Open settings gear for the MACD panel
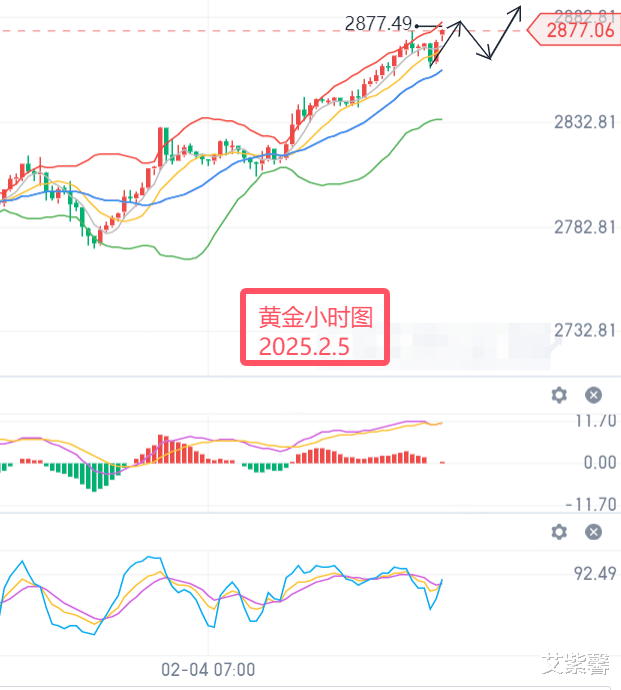The height and width of the screenshot is (690, 621). click(559, 395)
